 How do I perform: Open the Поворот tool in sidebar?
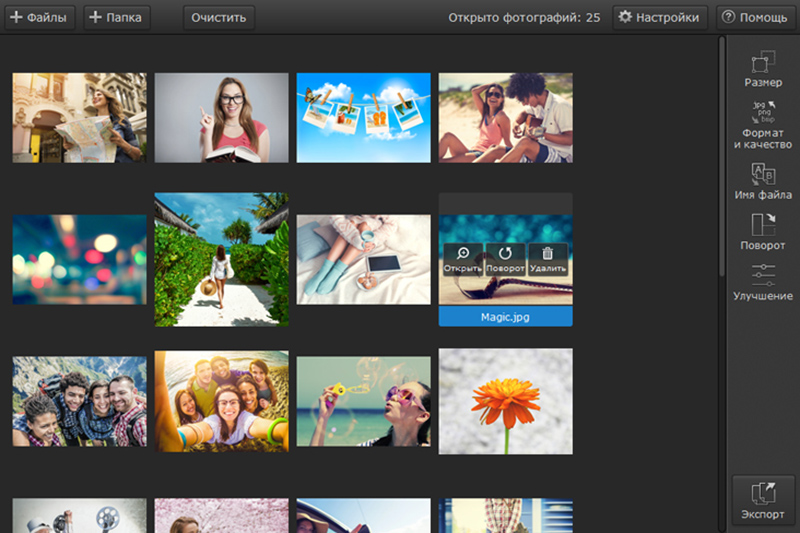point(763,226)
